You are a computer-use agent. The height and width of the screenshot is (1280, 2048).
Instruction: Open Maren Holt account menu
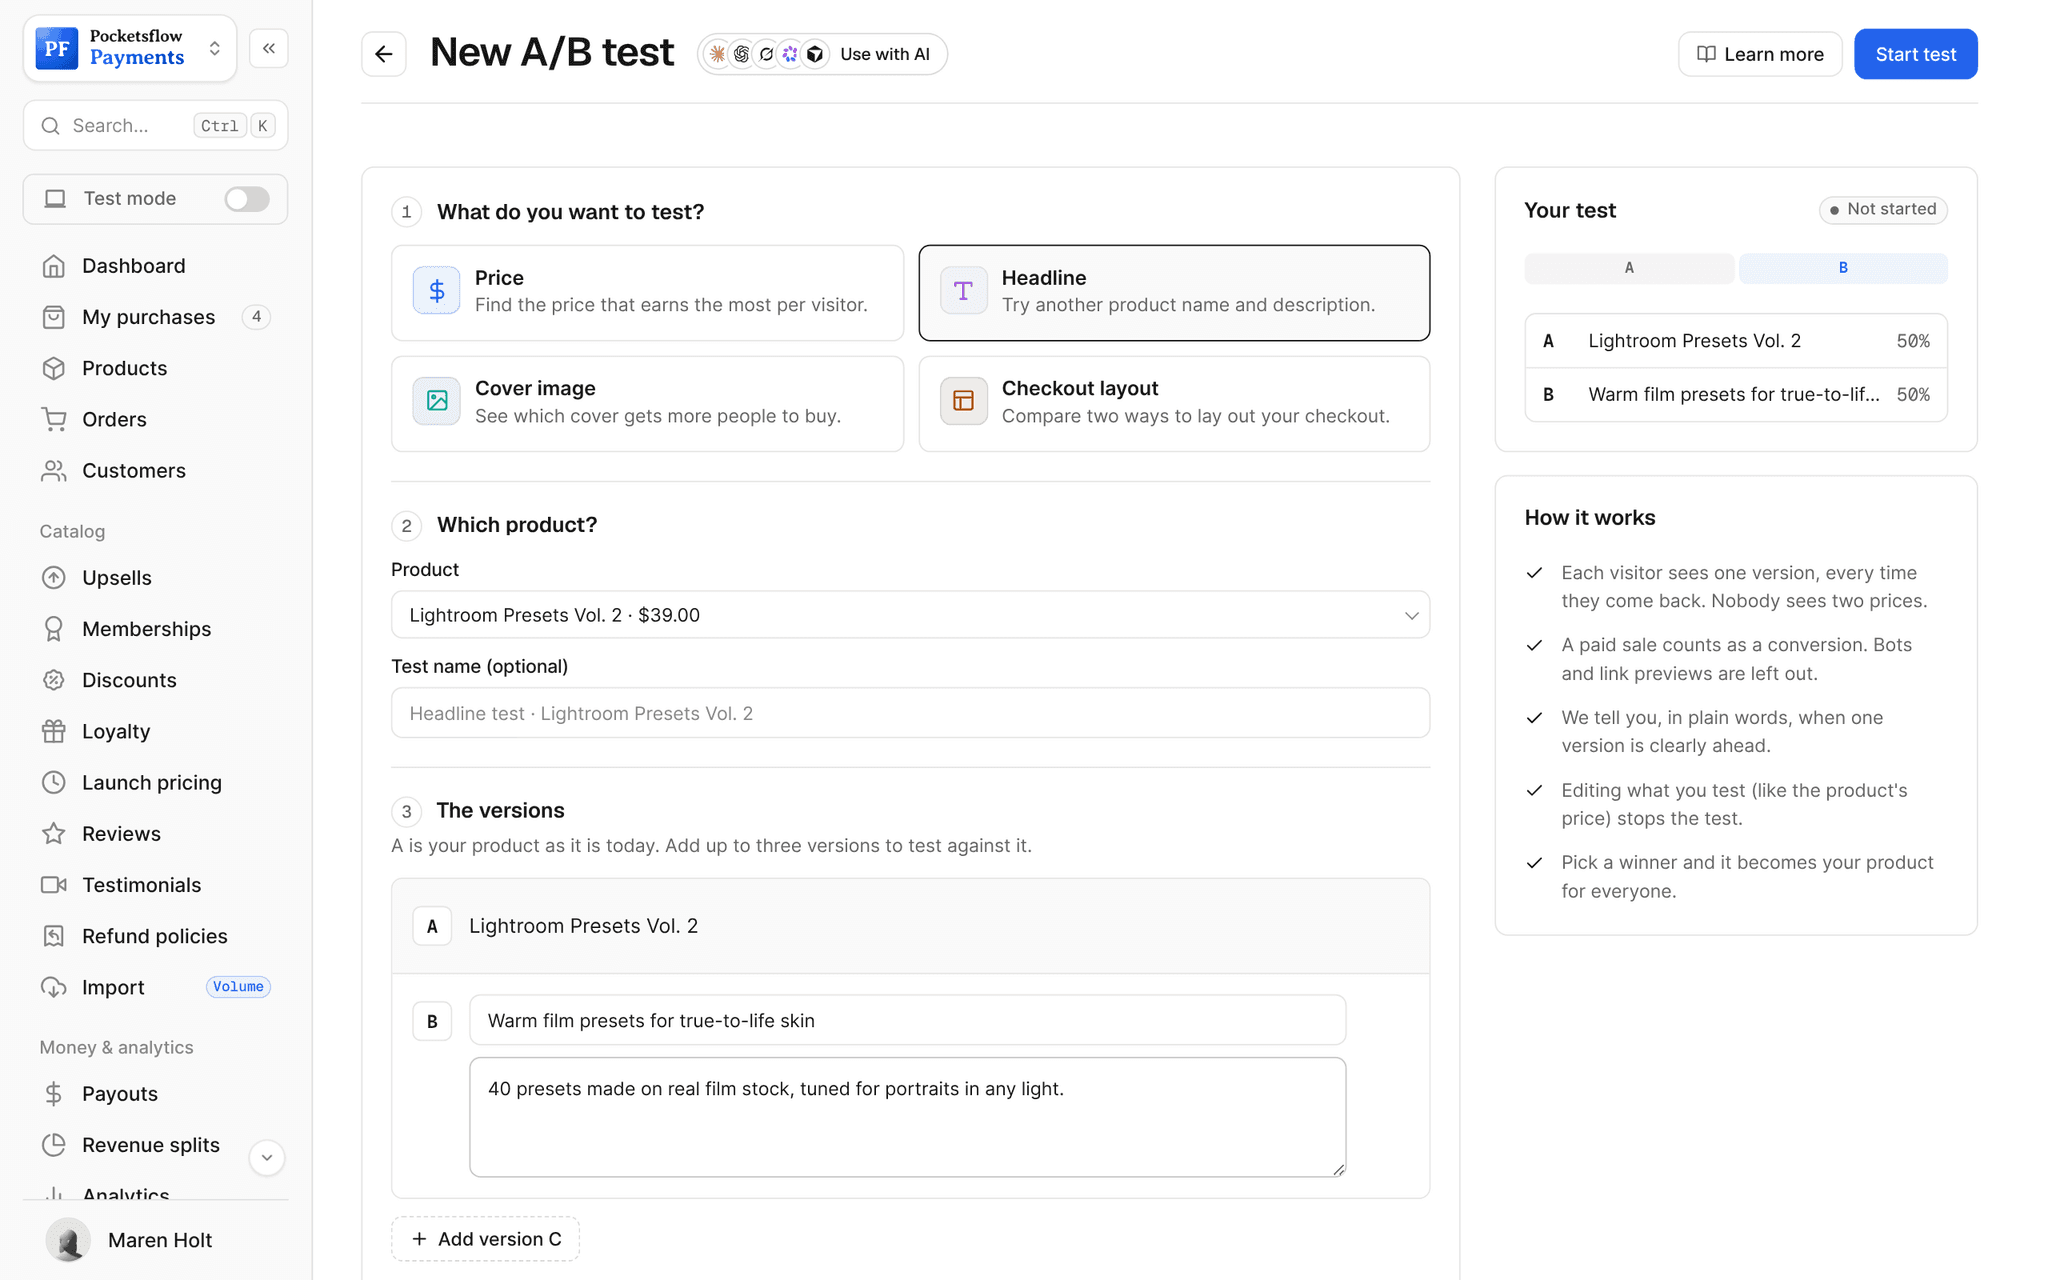[155, 1240]
